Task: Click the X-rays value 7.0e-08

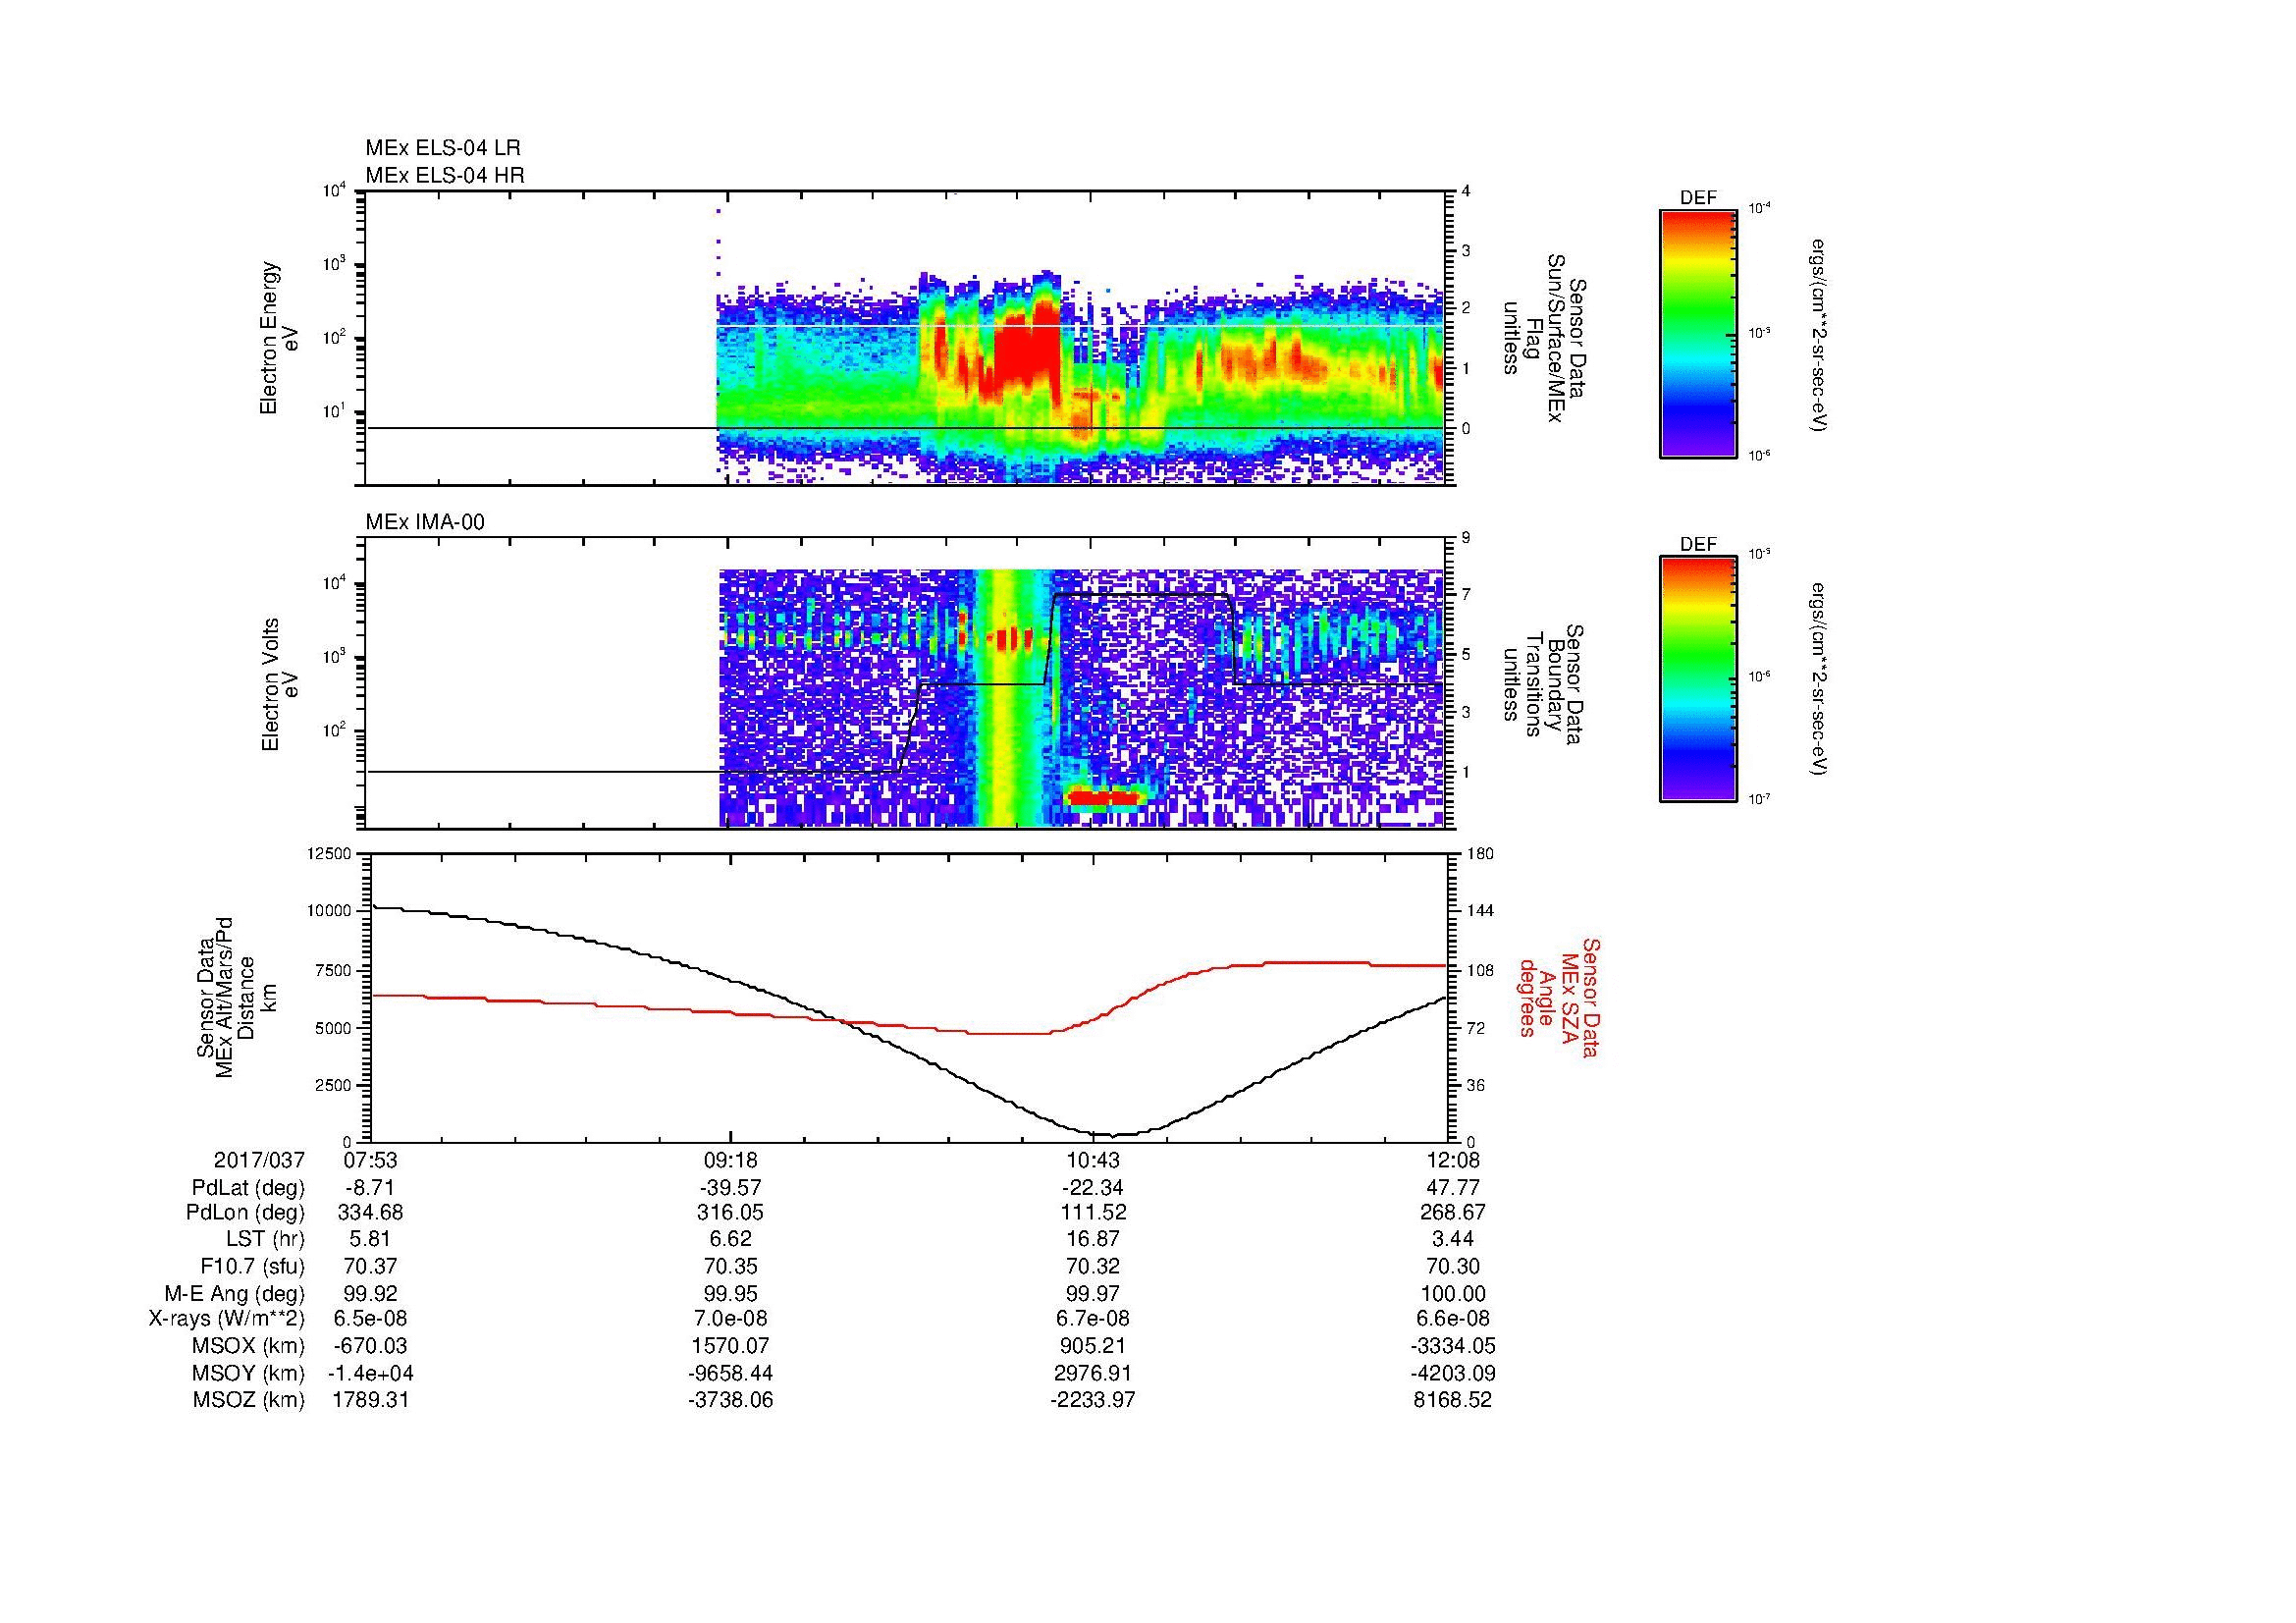Action: pos(731,1319)
